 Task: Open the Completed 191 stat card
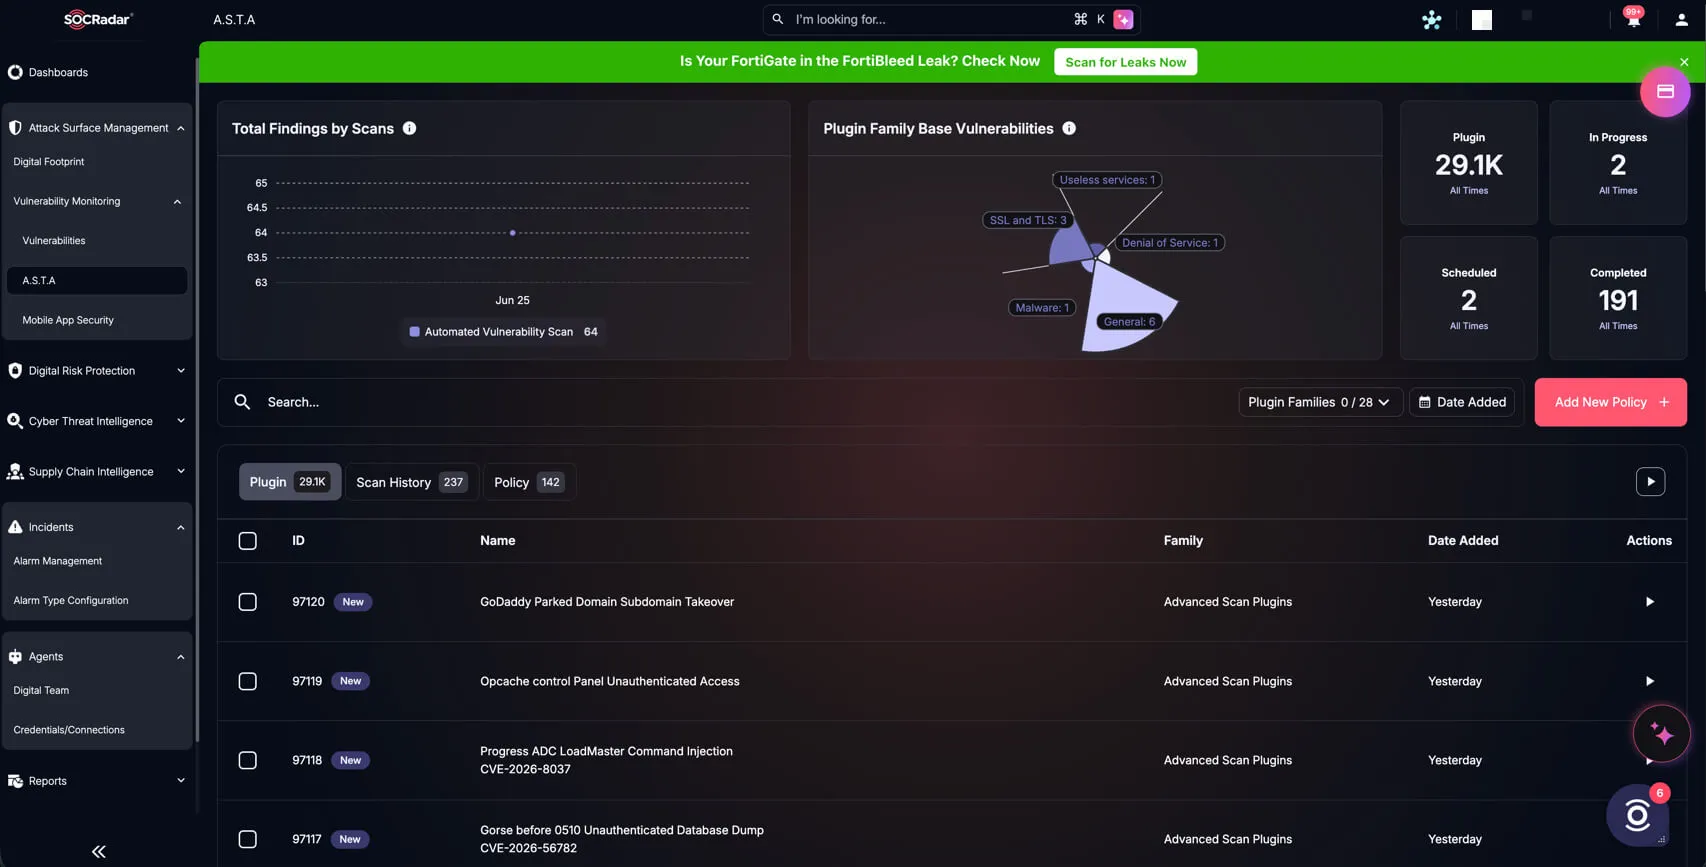tap(1618, 298)
